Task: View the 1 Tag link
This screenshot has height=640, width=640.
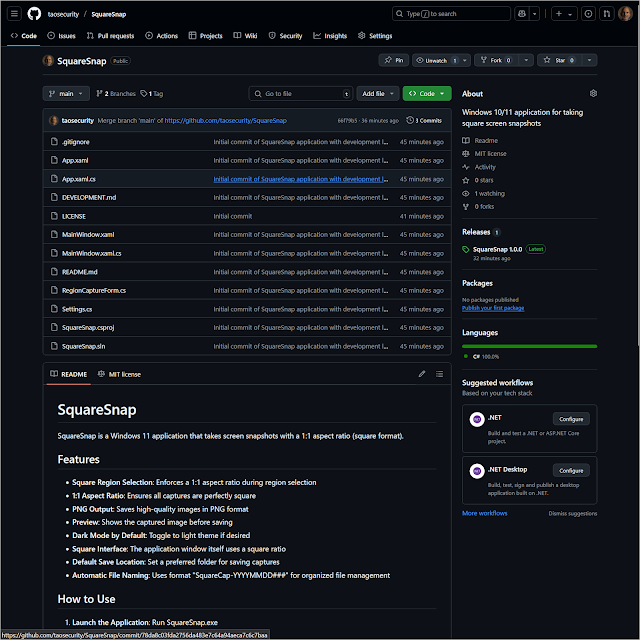Action: [151, 93]
